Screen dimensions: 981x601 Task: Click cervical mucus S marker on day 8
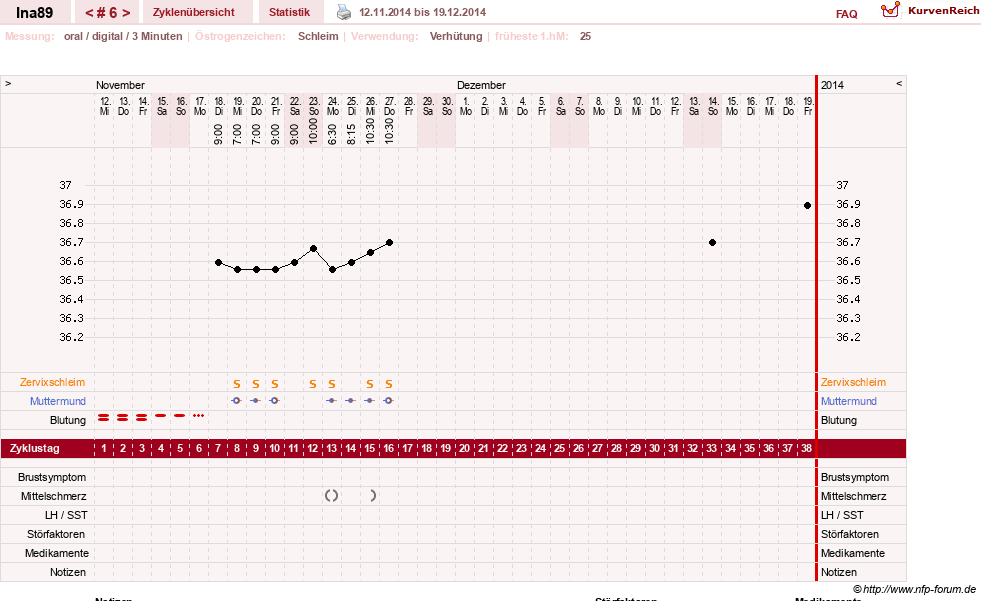tap(236, 384)
